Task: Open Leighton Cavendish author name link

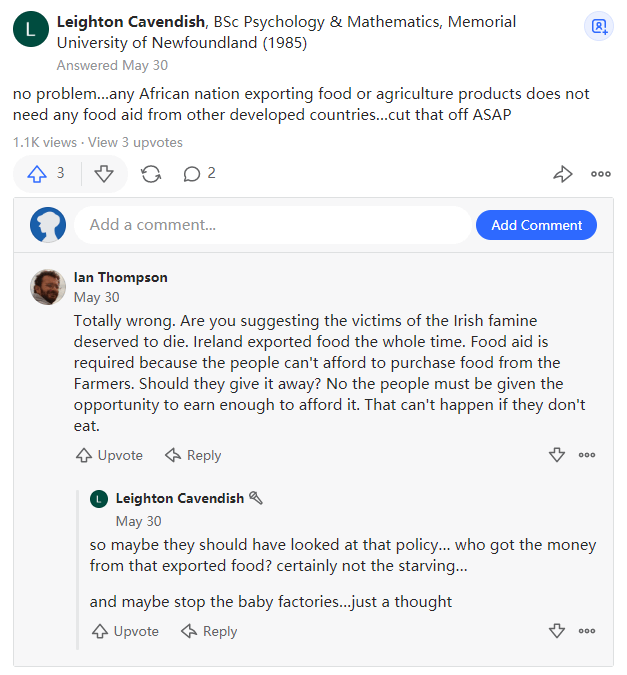Action: pyautogui.click(x=131, y=22)
